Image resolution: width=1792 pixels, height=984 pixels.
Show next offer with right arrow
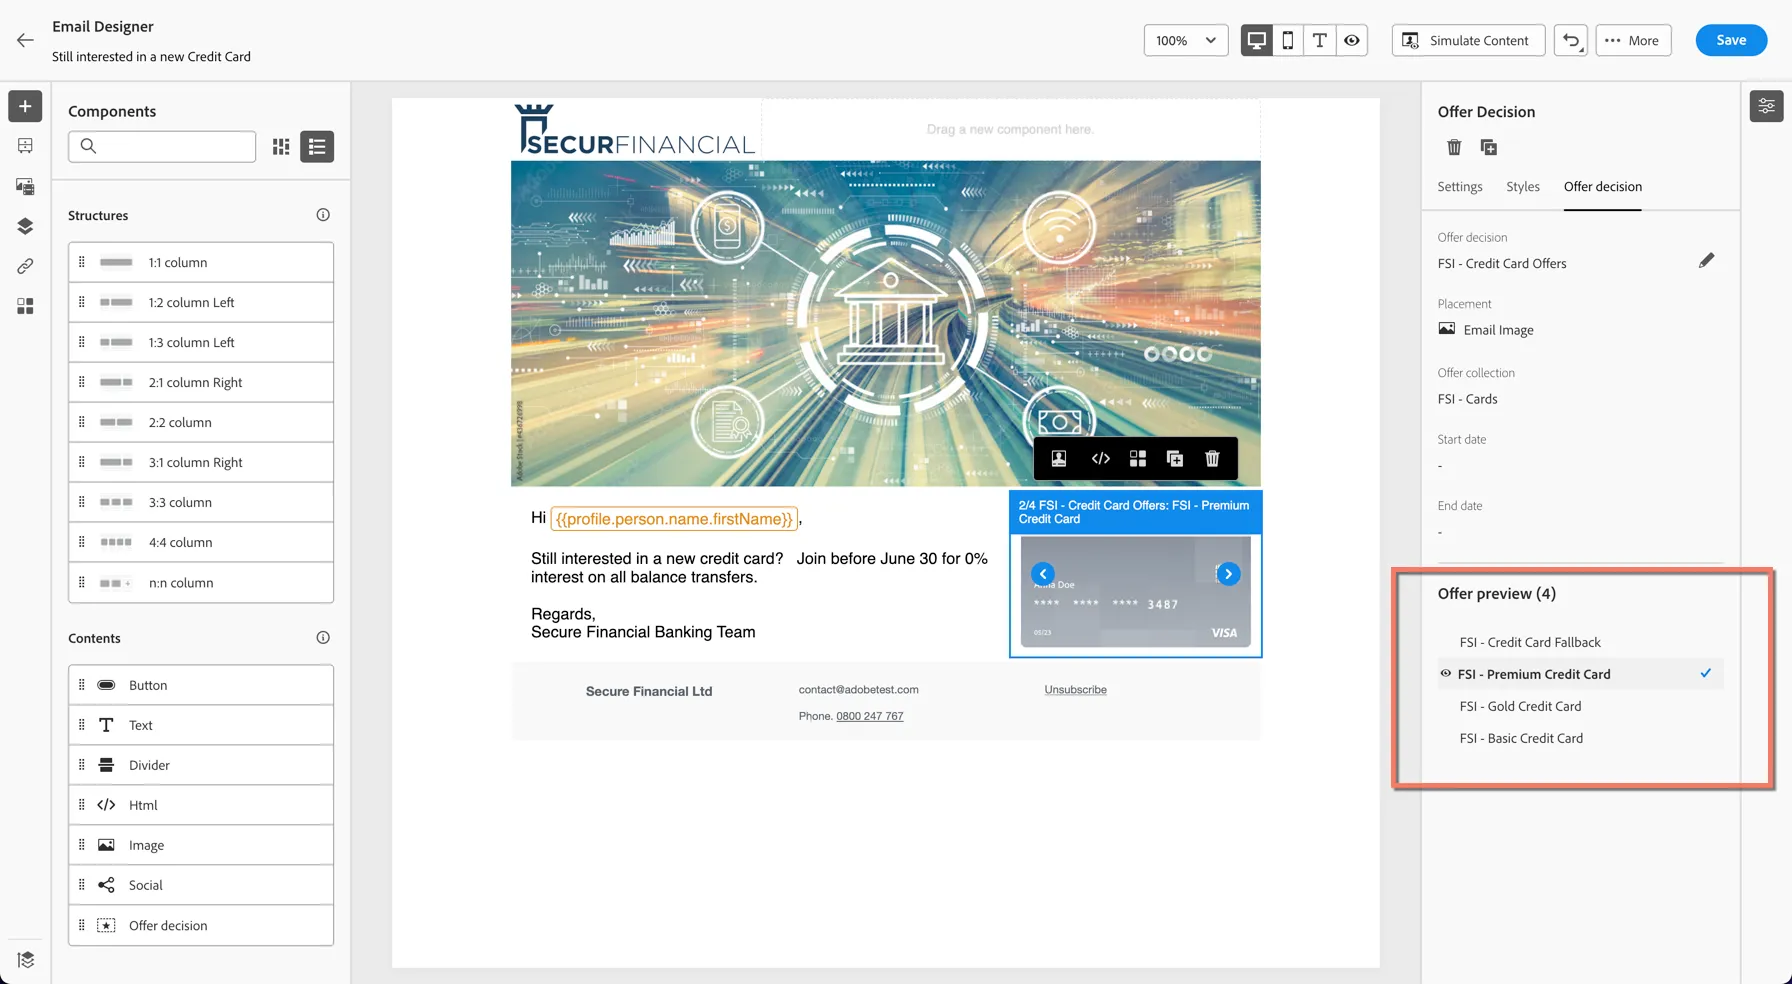(1228, 574)
